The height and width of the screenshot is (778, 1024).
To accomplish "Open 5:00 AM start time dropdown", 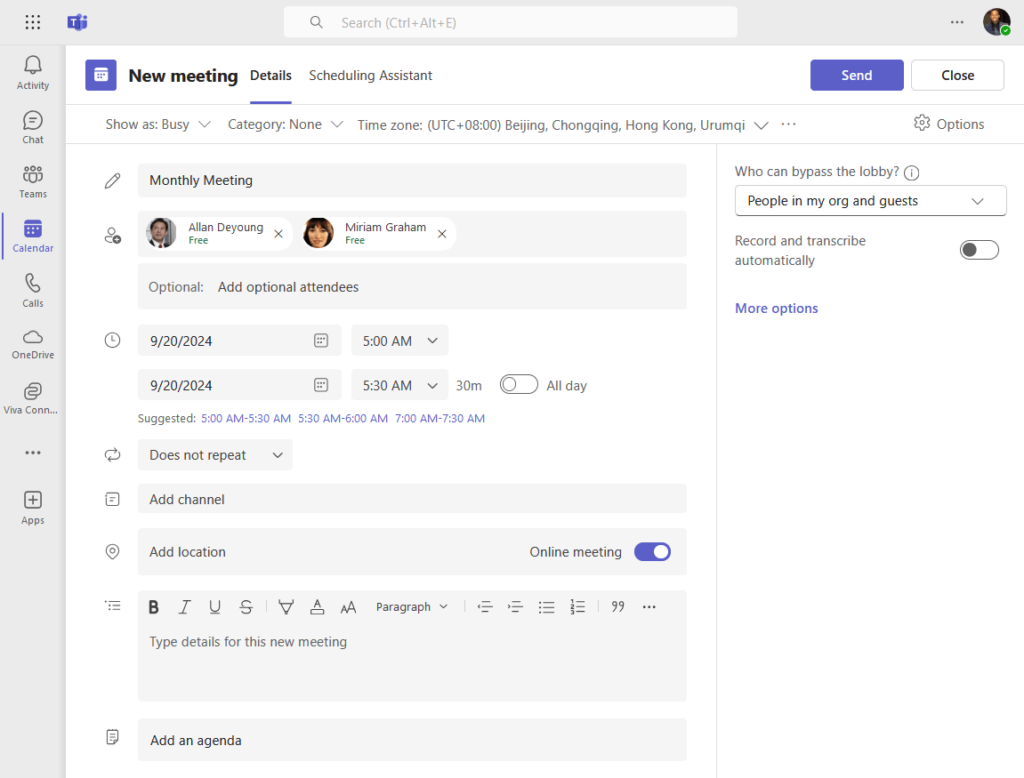I will point(400,340).
